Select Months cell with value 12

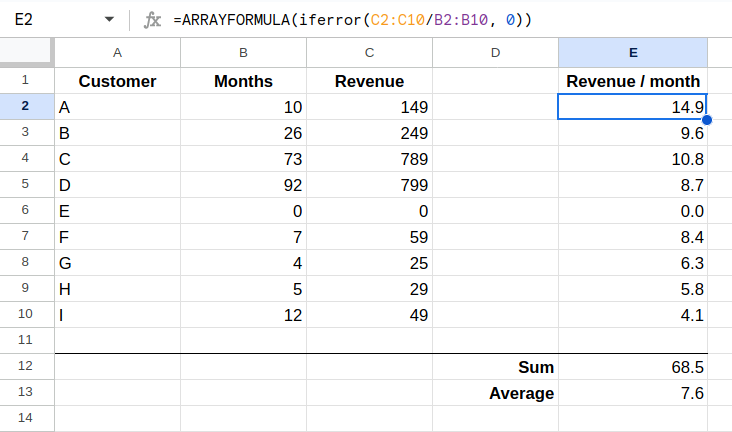pos(244,315)
